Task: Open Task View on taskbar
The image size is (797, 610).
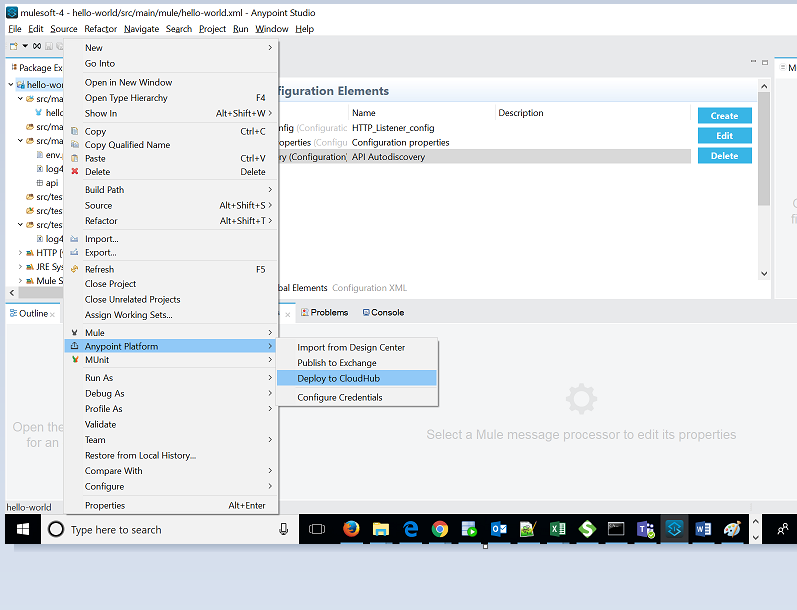Action: pos(317,529)
